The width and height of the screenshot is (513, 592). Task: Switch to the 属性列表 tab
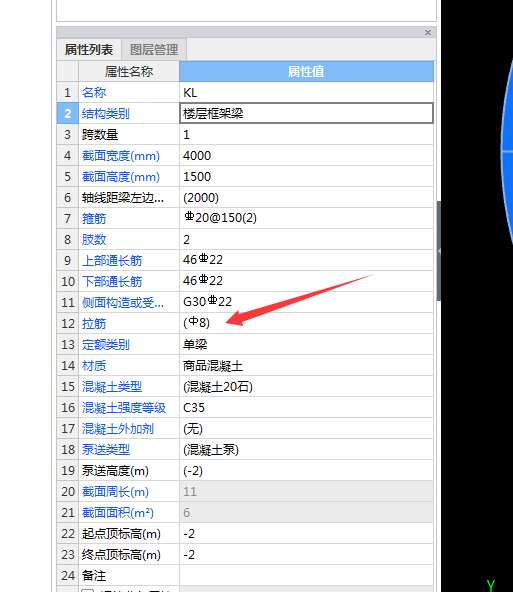click(89, 49)
